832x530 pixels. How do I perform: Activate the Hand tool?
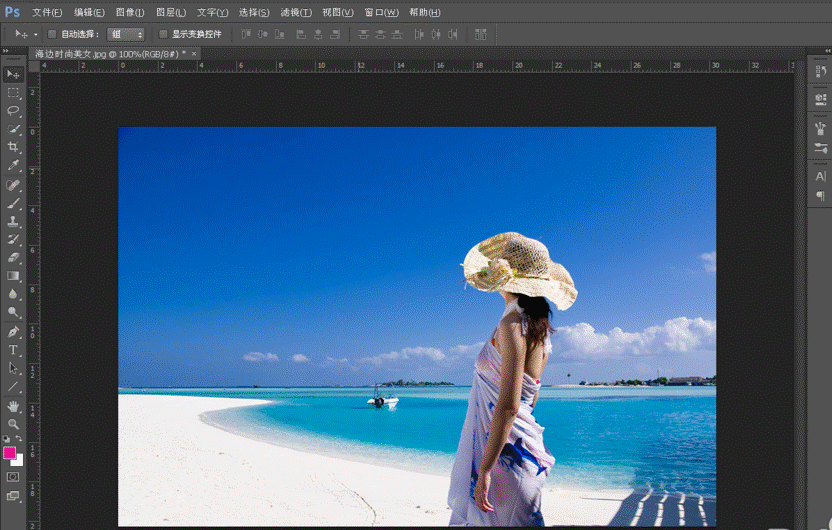[14, 406]
